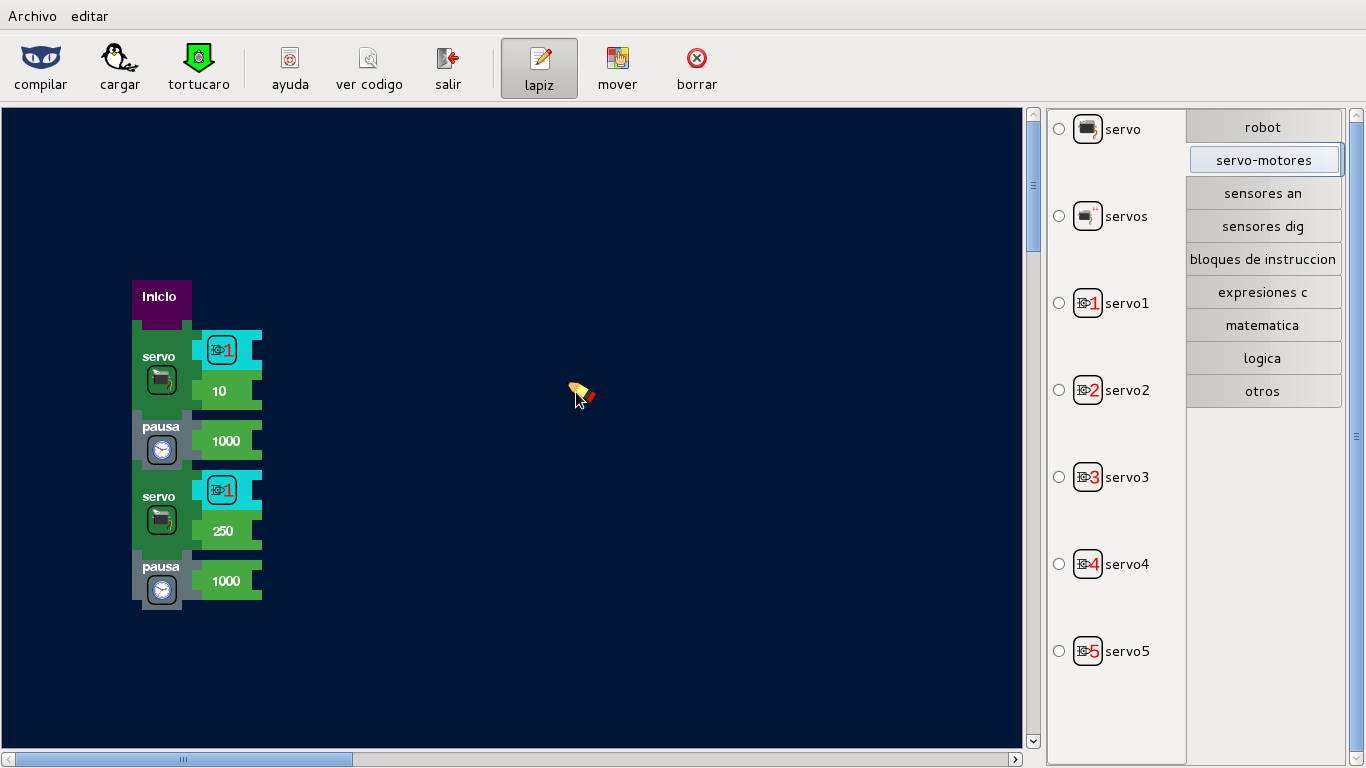Select the servo5 radio button
The height and width of the screenshot is (768, 1366).
pyautogui.click(x=1059, y=651)
